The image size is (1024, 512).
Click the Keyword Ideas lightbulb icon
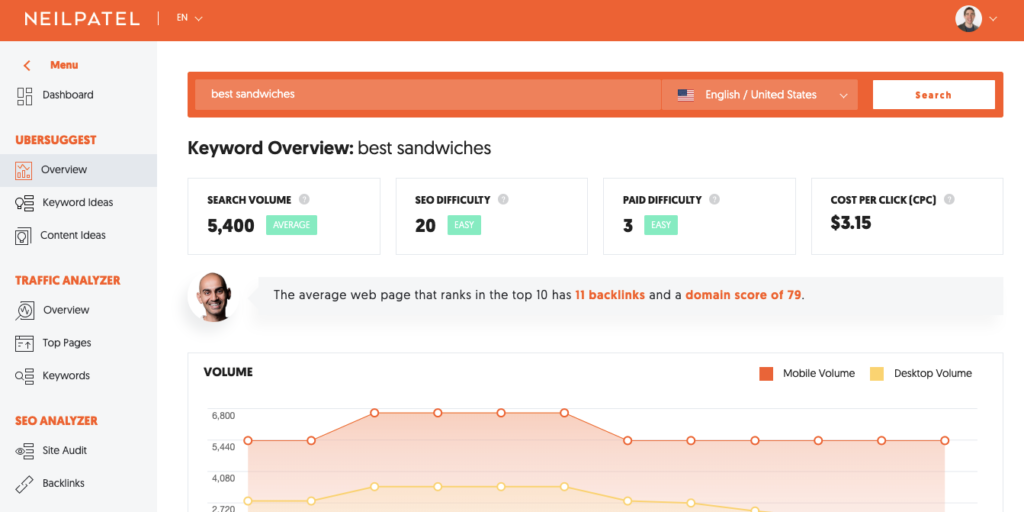[x=24, y=203]
